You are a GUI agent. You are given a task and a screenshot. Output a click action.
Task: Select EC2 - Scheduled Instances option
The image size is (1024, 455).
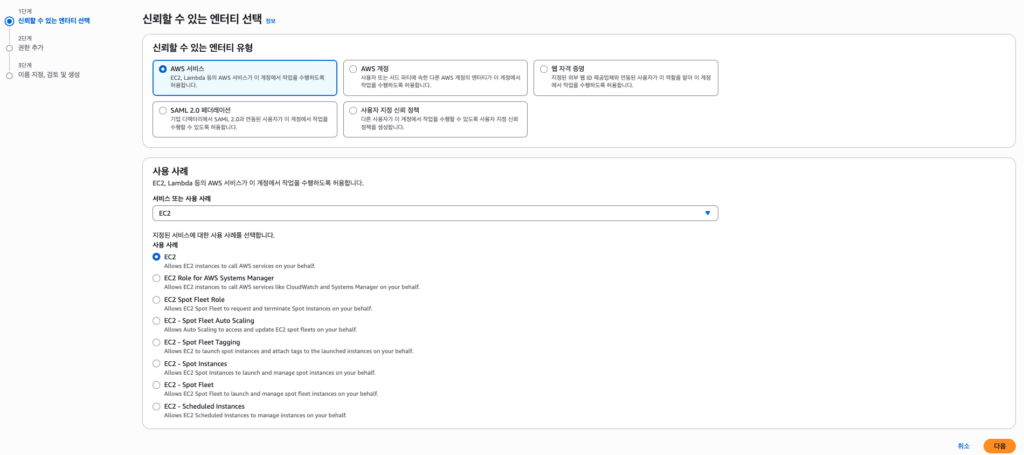156,407
